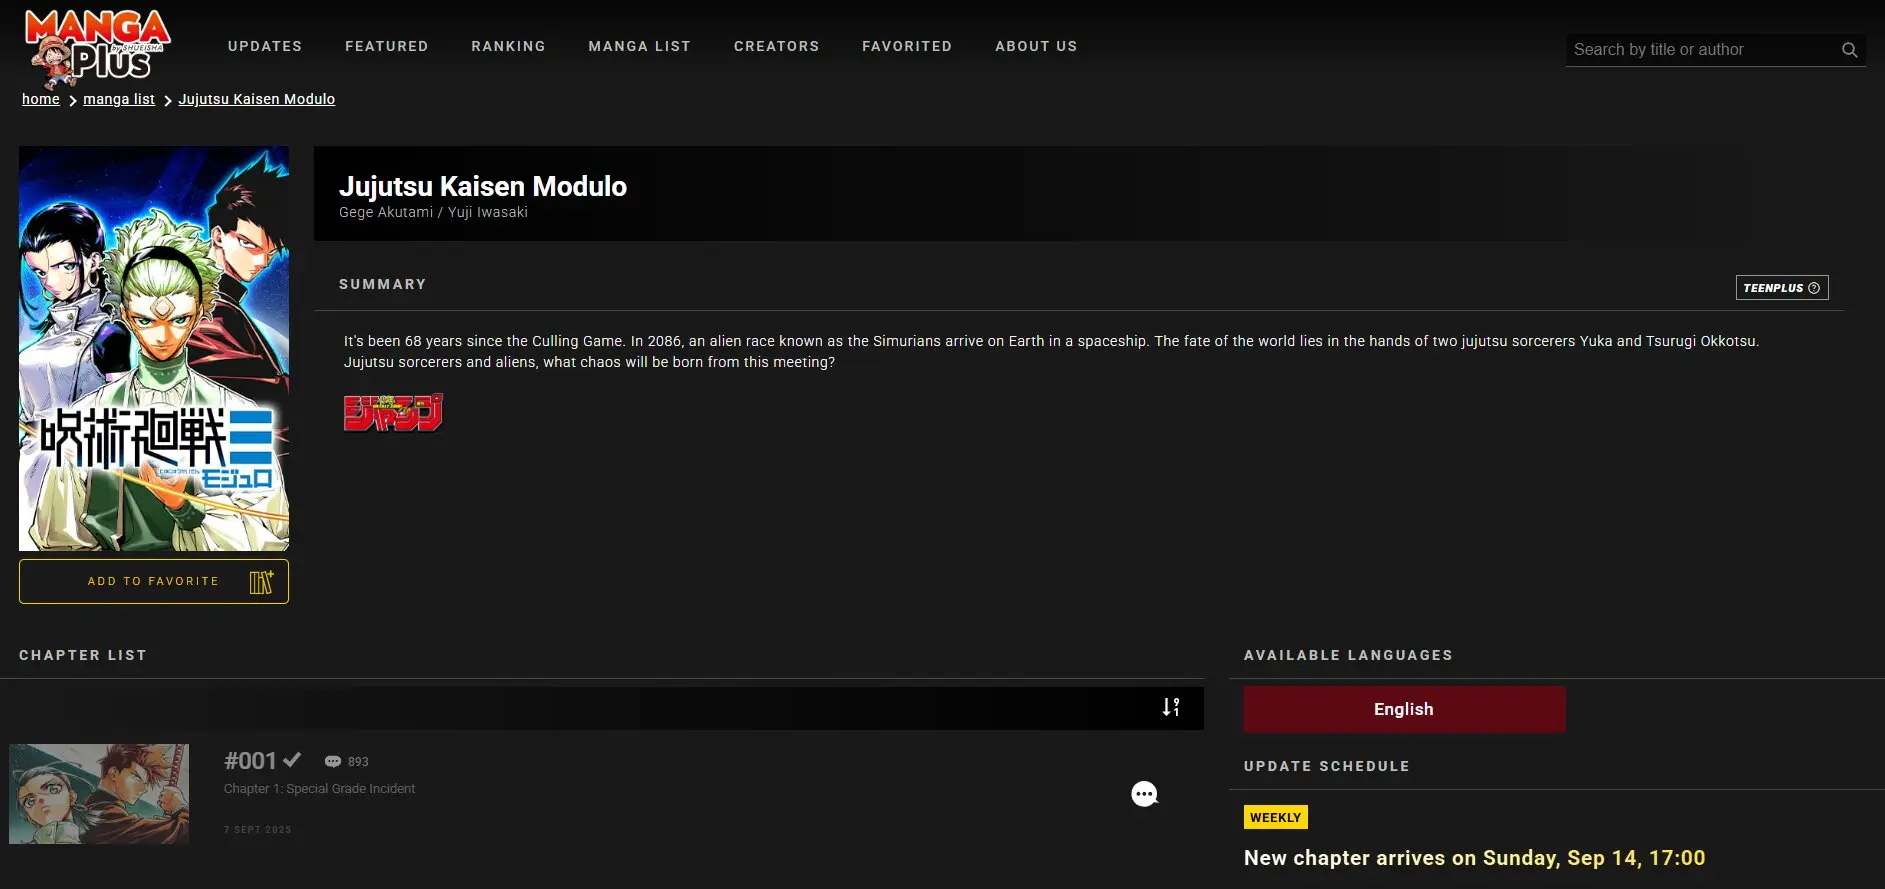Open the Creators section
The image size is (1885, 889).
(777, 46)
